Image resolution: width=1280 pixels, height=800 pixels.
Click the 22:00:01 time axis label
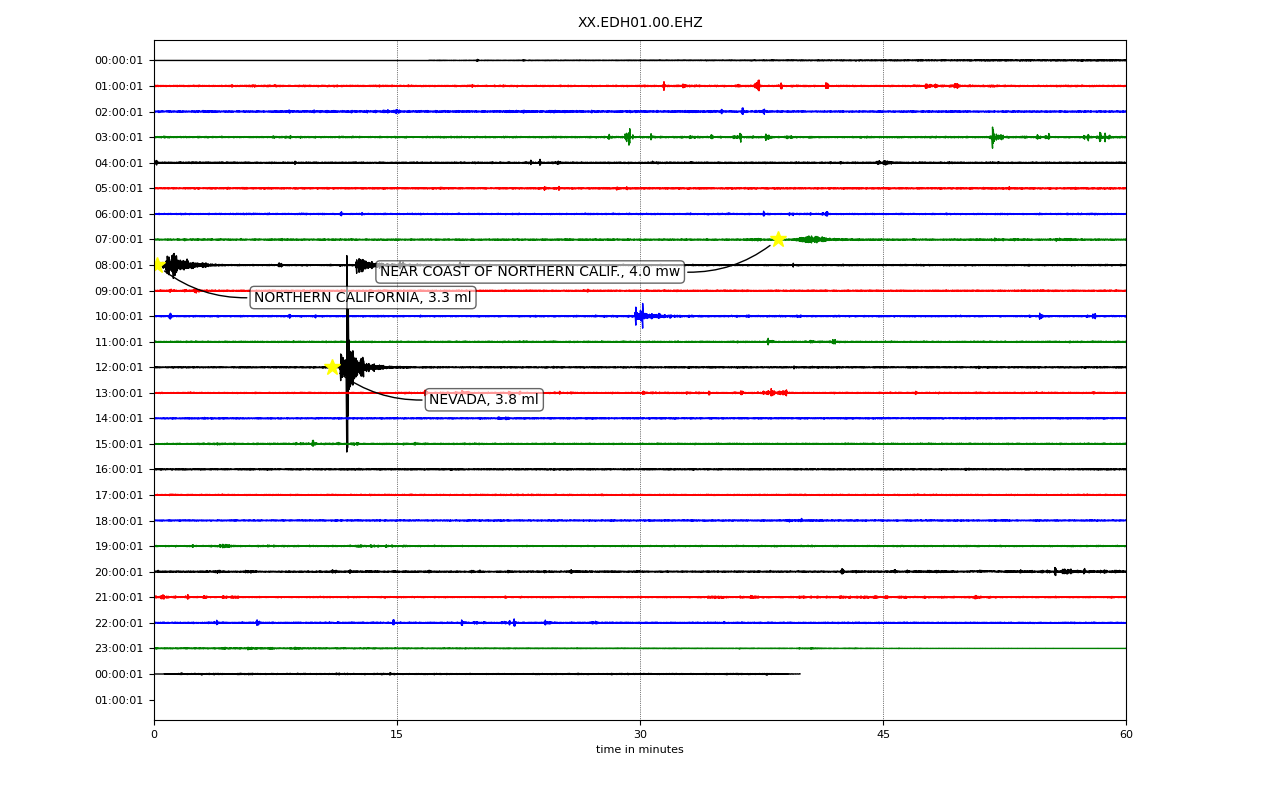(119, 623)
